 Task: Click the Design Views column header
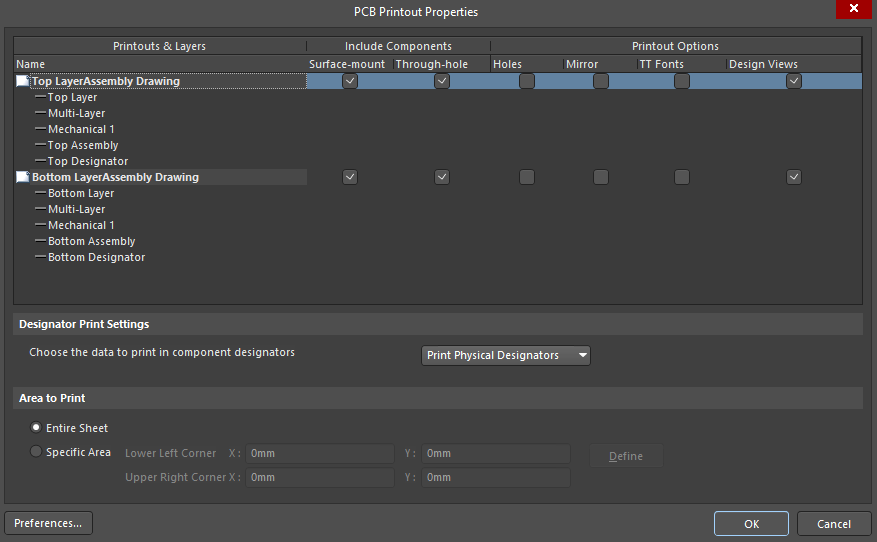coord(794,64)
